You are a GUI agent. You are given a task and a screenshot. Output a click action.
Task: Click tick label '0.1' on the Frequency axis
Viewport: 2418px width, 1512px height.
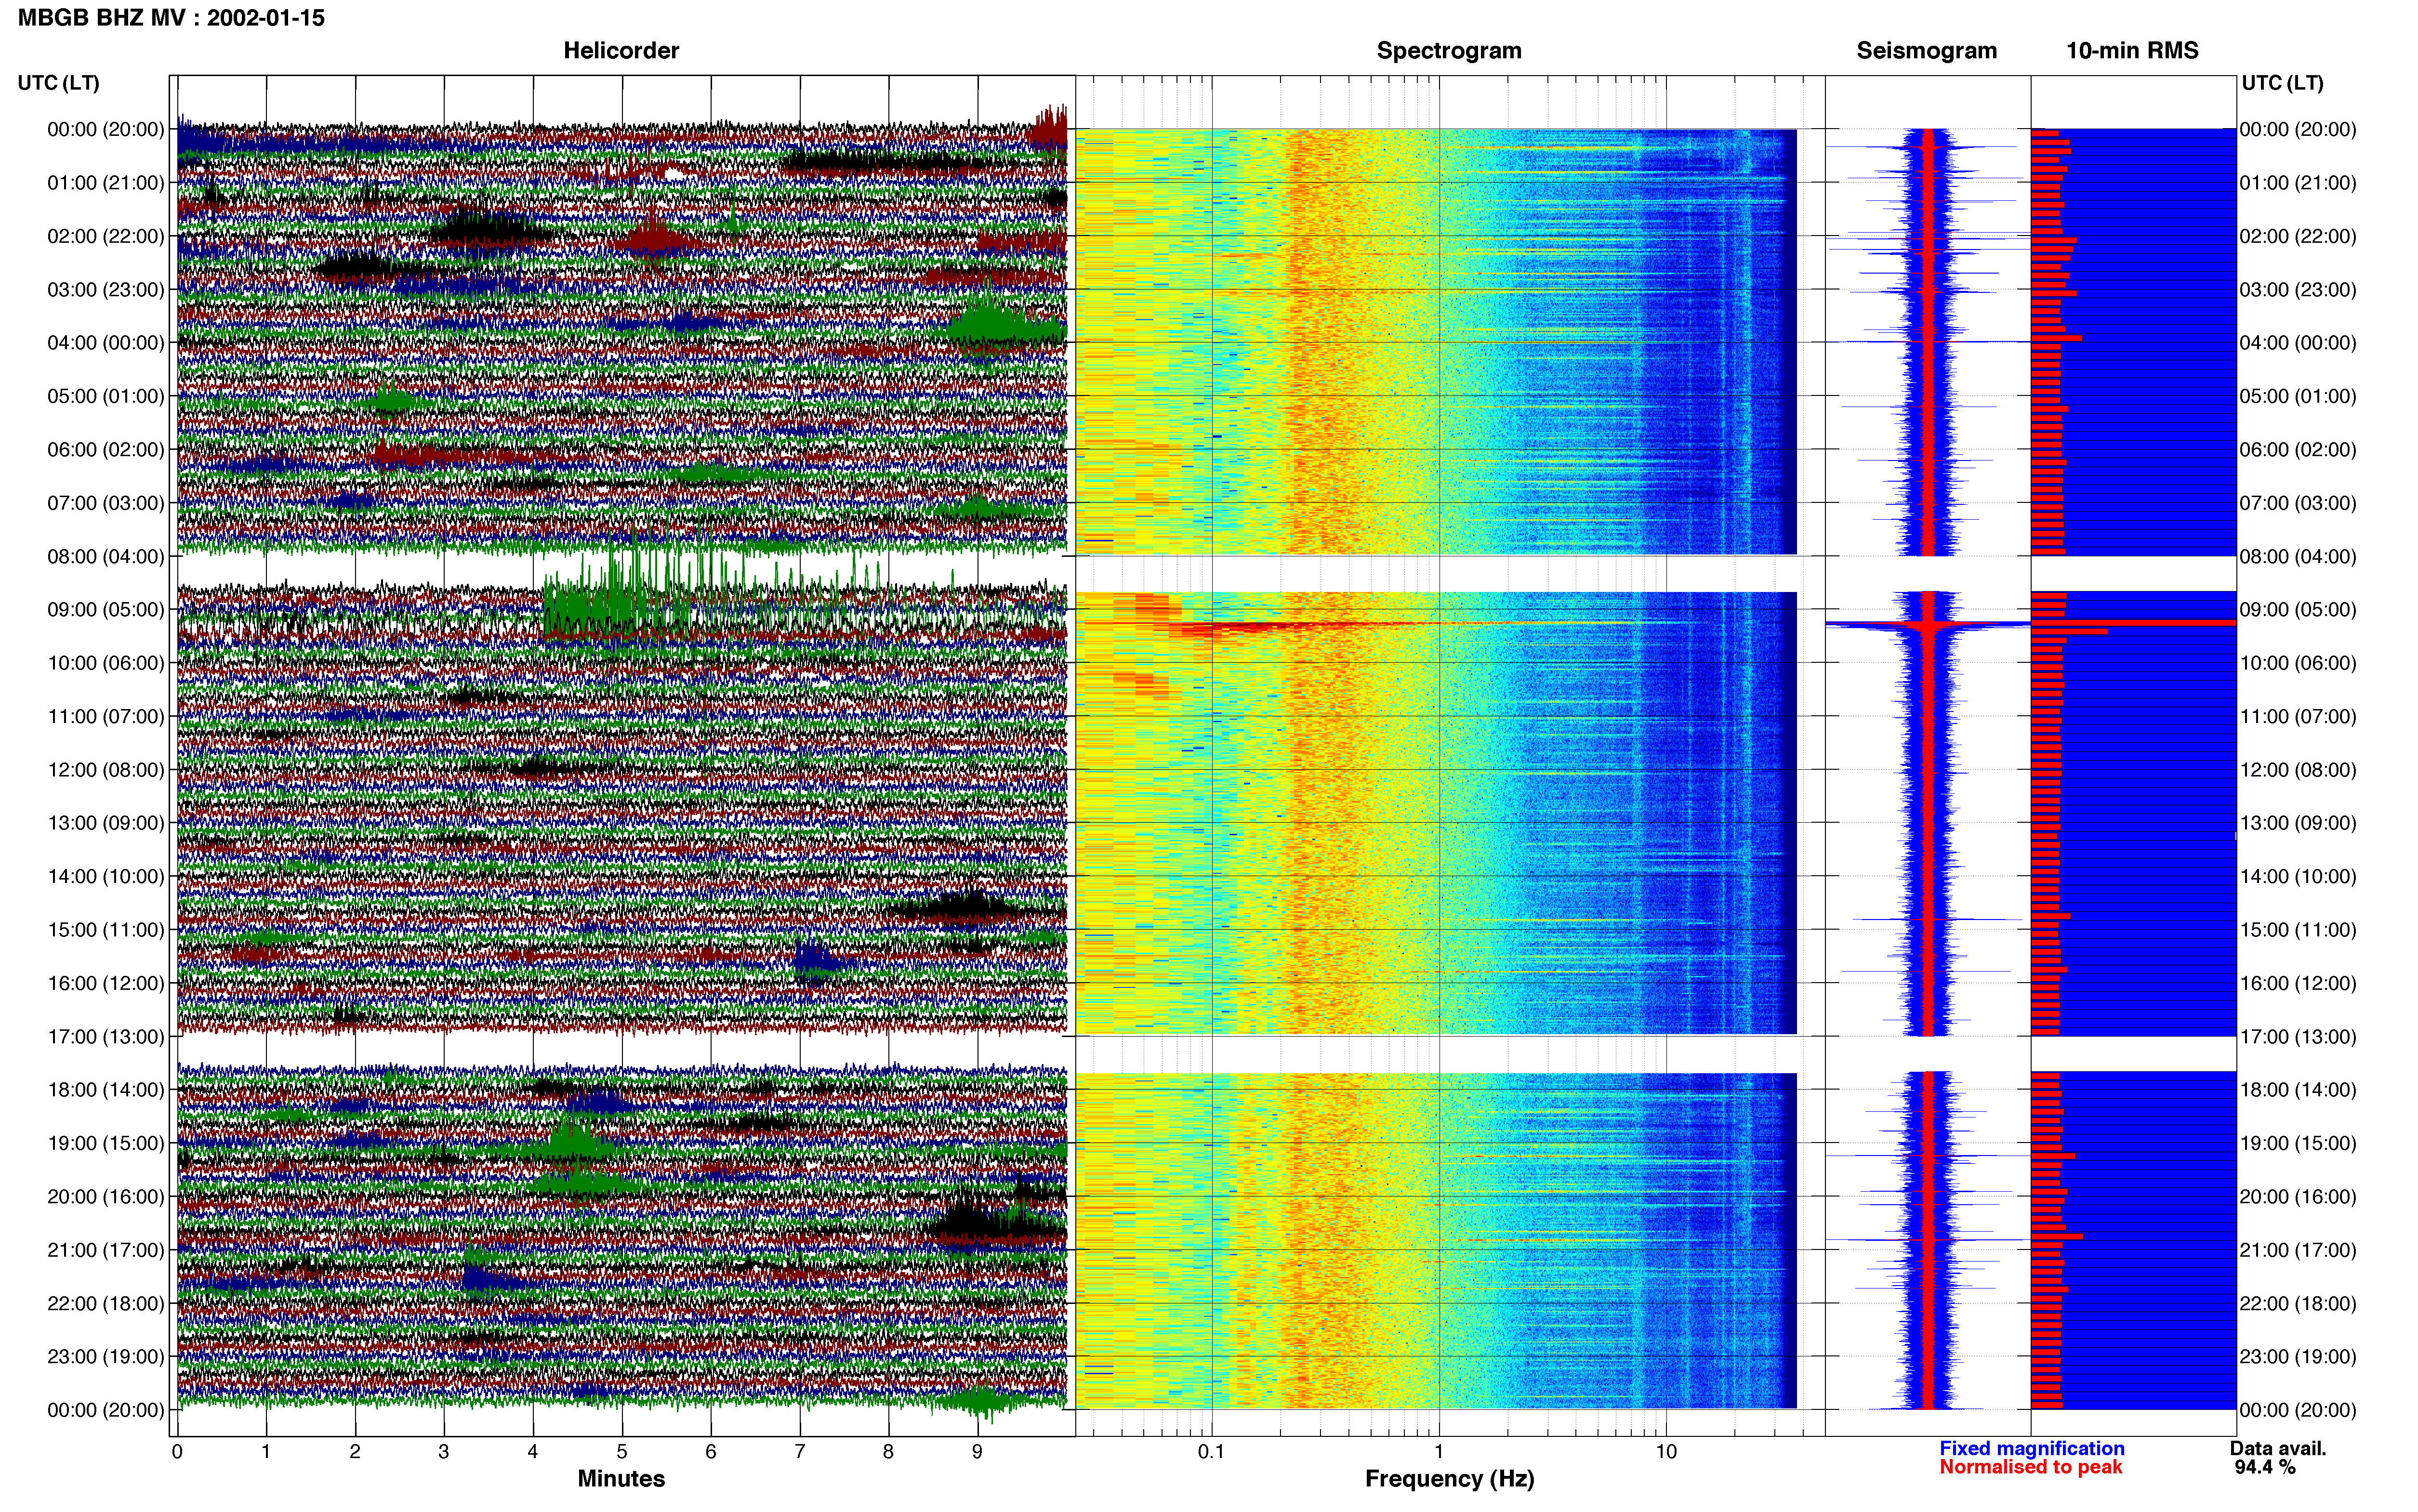tap(1211, 1452)
